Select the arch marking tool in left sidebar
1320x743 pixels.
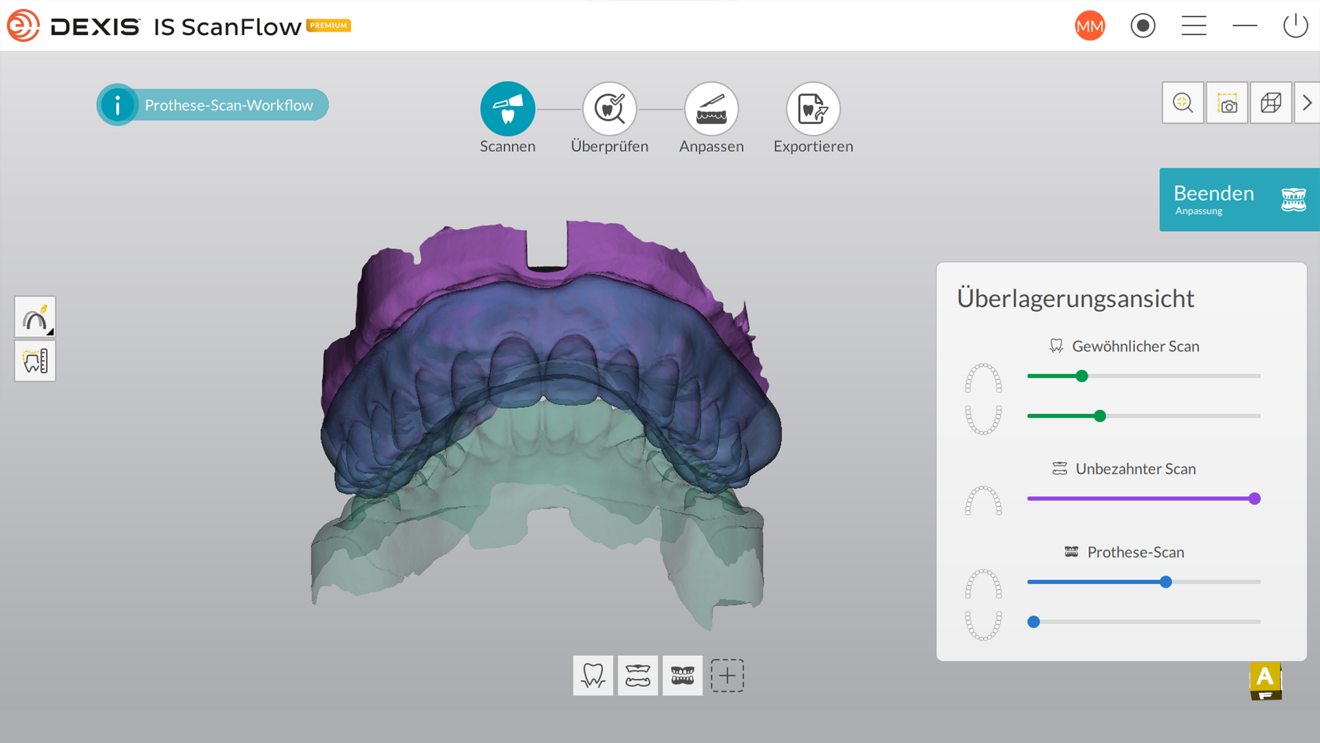[x=35, y=317]
